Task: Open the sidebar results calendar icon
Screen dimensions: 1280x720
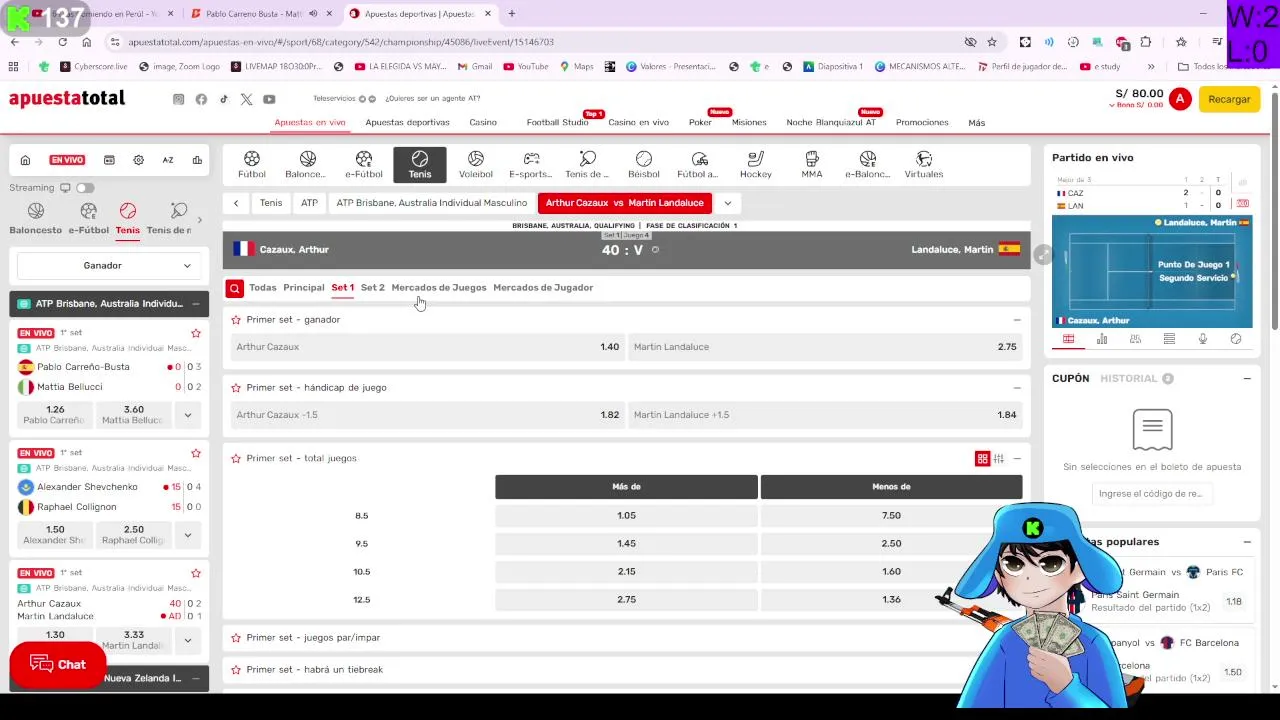Action: click(x=109, y=160)
